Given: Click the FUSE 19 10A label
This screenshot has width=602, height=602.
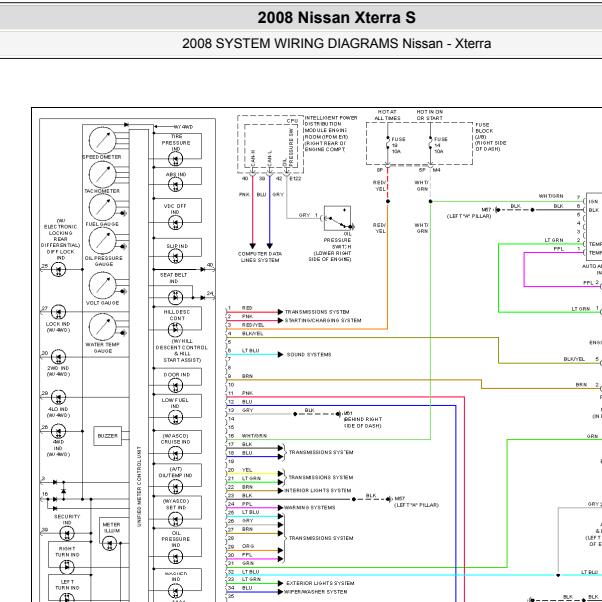Looking at the screenshot, I should click(x=398, y=145).
